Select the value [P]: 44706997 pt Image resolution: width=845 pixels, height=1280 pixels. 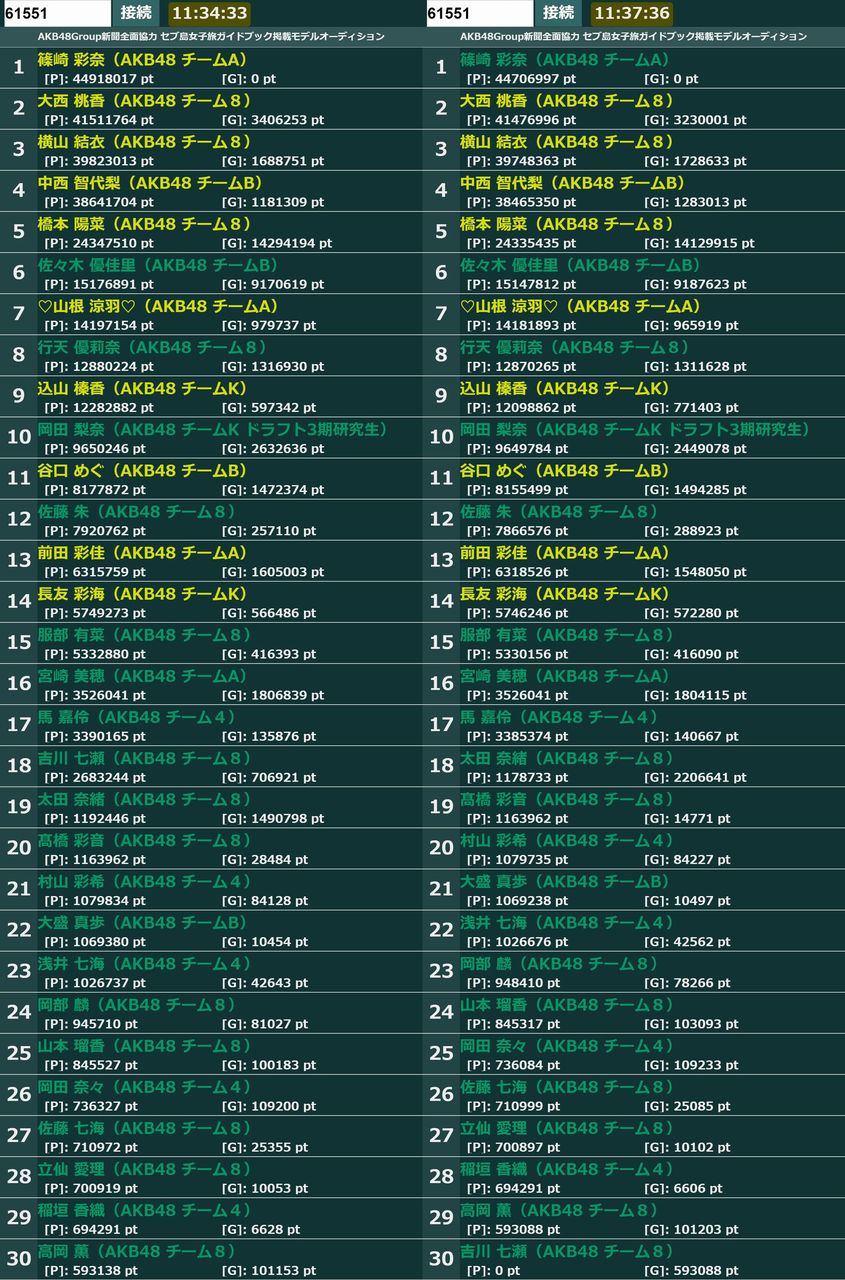(x=522, y=78)
